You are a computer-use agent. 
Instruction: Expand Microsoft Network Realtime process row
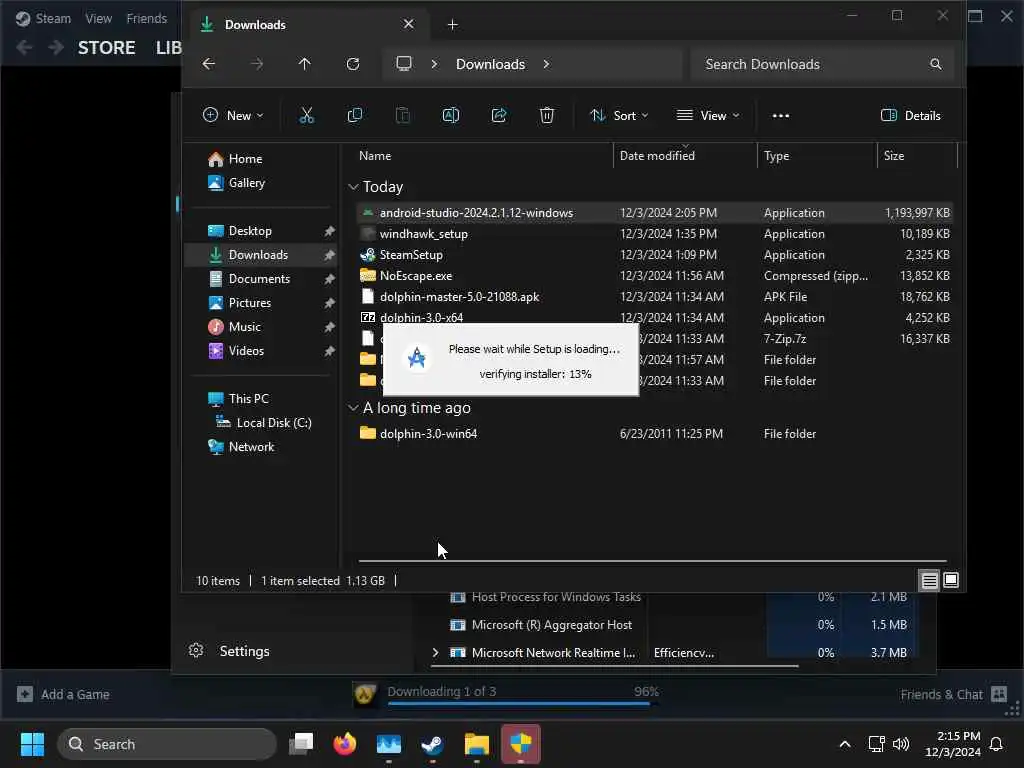click(x=436, y=652)
